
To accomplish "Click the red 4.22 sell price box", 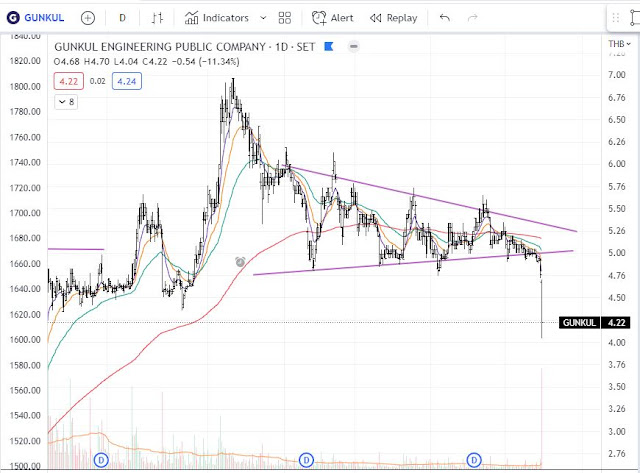I will pyautogui.click(x=69, y=81).
